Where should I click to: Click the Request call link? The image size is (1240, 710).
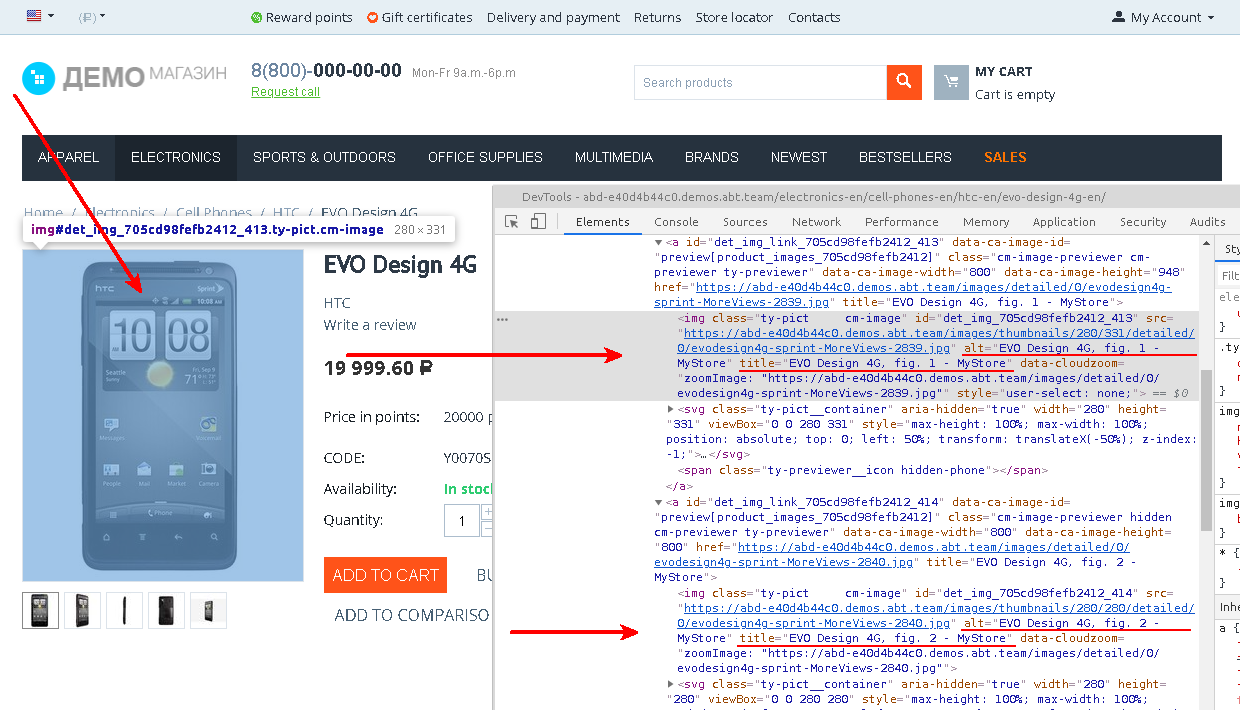[x=285, y=92]
